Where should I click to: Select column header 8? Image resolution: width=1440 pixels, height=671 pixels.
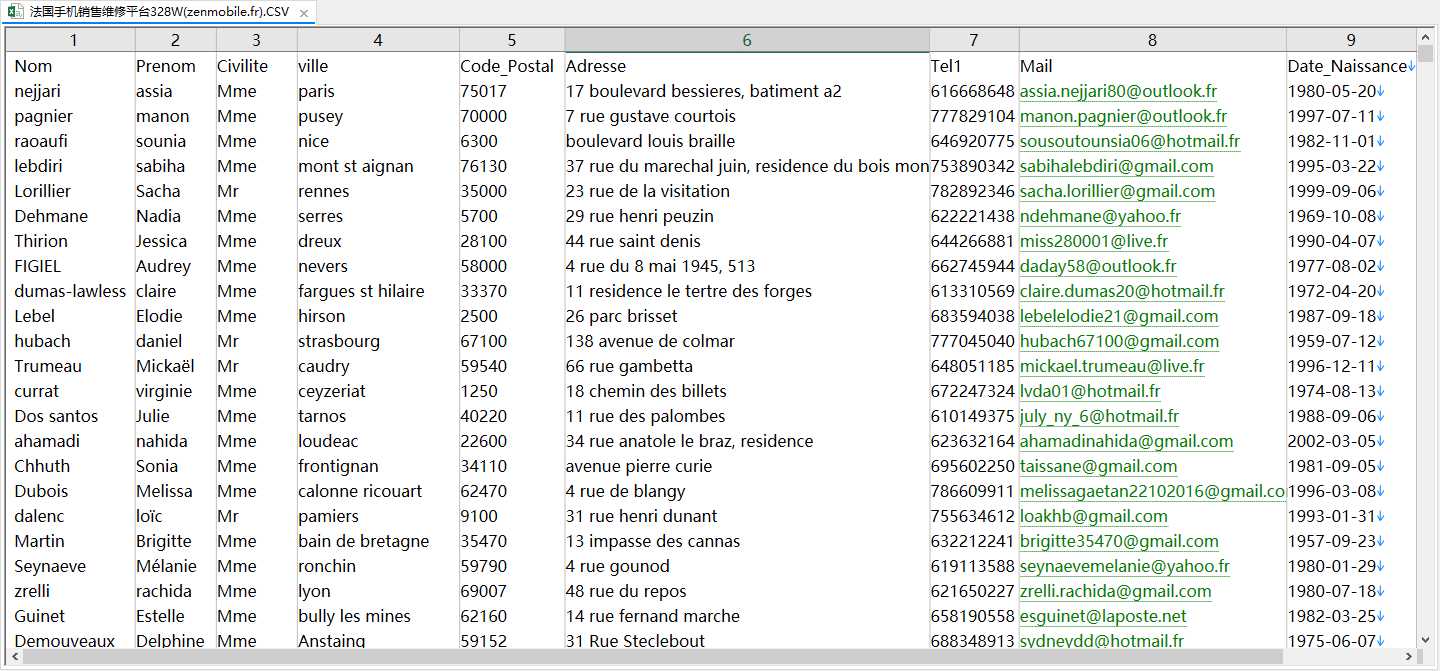point(1153,40)
